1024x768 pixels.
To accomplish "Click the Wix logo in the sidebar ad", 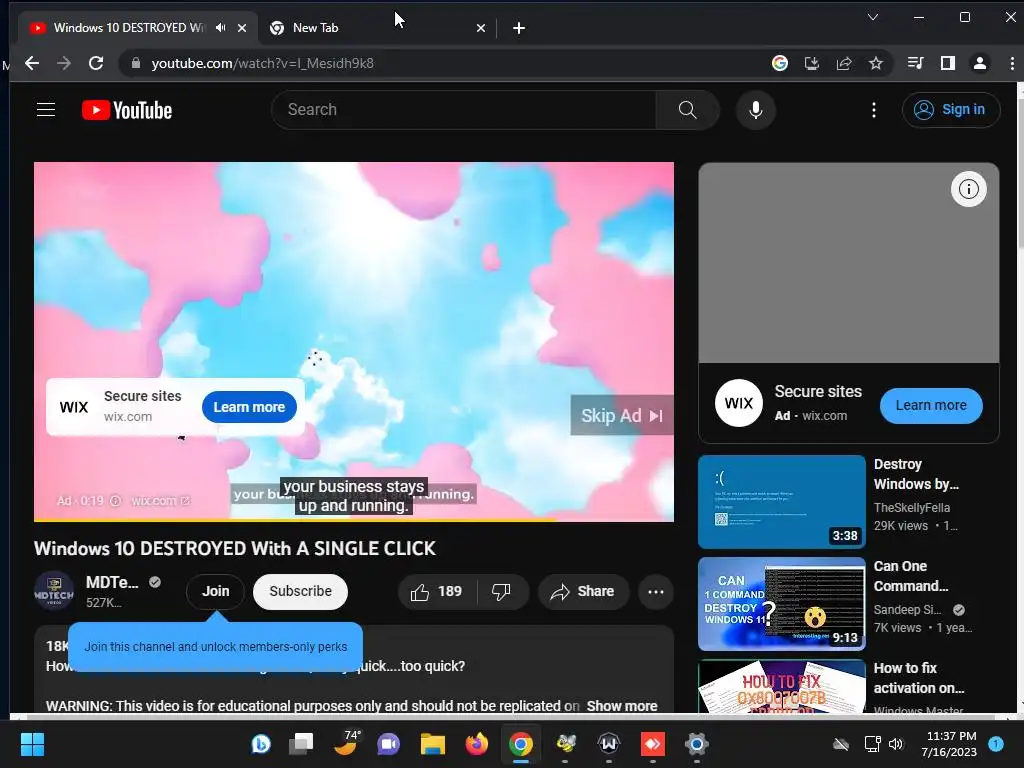I will click(x=739, y=403).
